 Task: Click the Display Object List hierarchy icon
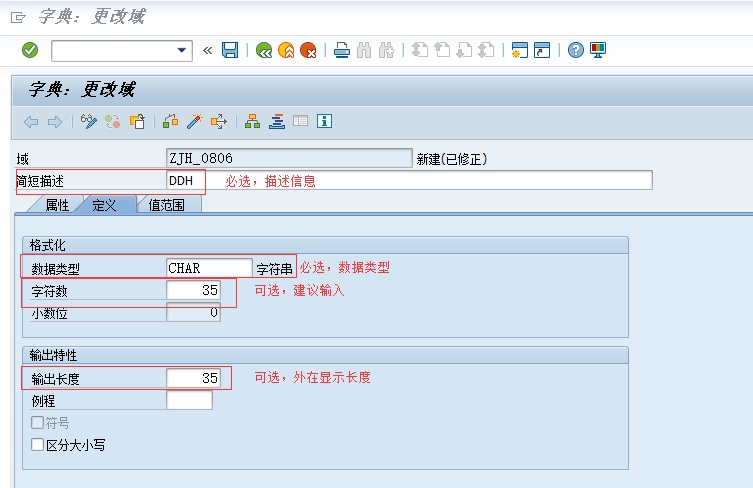click(x=252, y=122)
